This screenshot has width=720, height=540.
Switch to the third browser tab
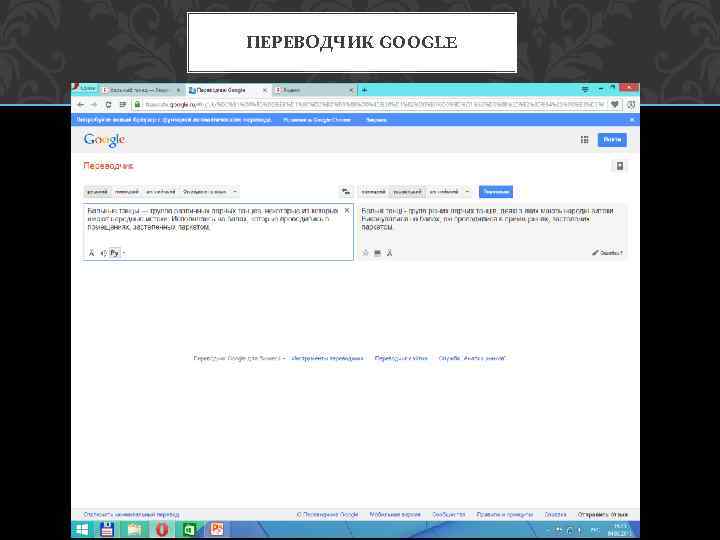point(314,90)
